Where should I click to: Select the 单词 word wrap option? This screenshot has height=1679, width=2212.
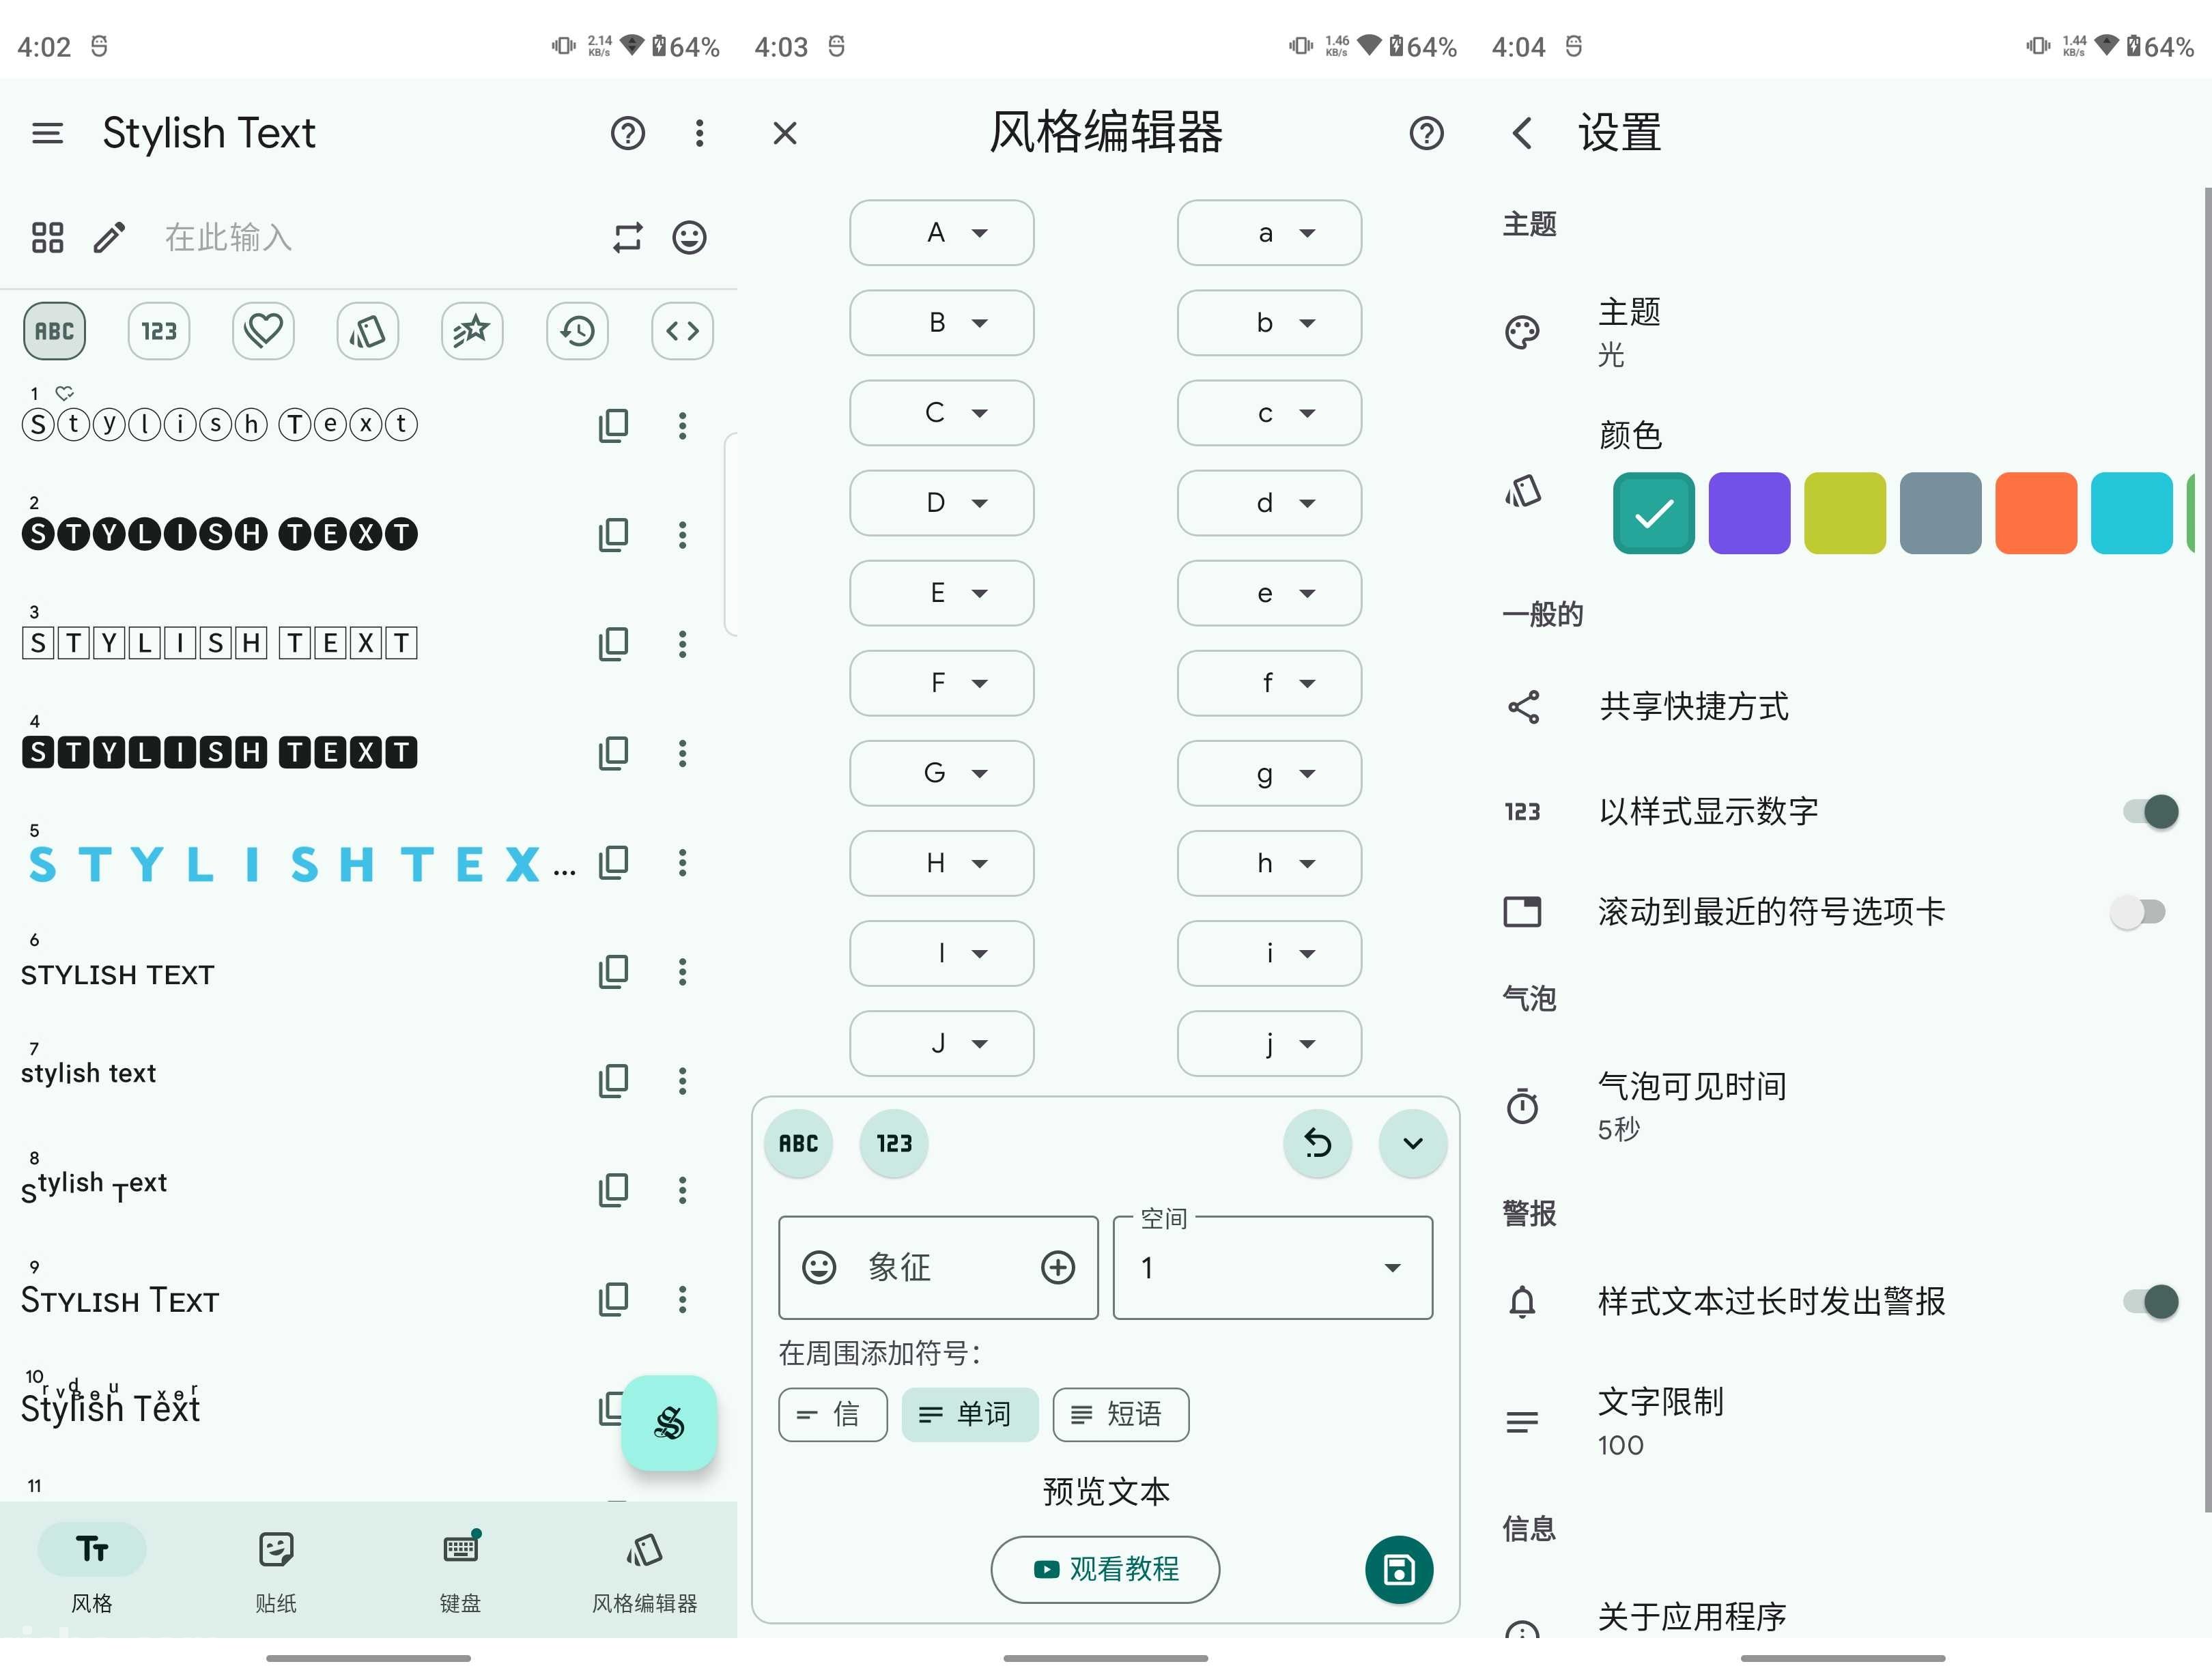click(x=970, y=1415)
